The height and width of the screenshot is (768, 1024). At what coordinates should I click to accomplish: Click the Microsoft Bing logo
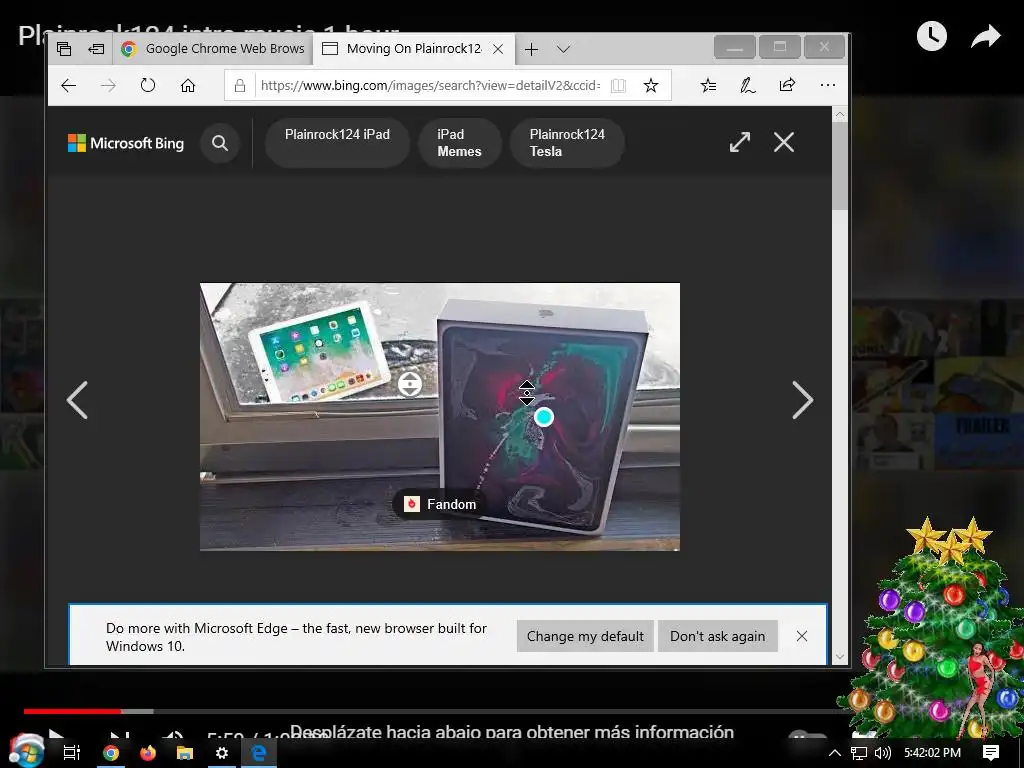[126, 143]
